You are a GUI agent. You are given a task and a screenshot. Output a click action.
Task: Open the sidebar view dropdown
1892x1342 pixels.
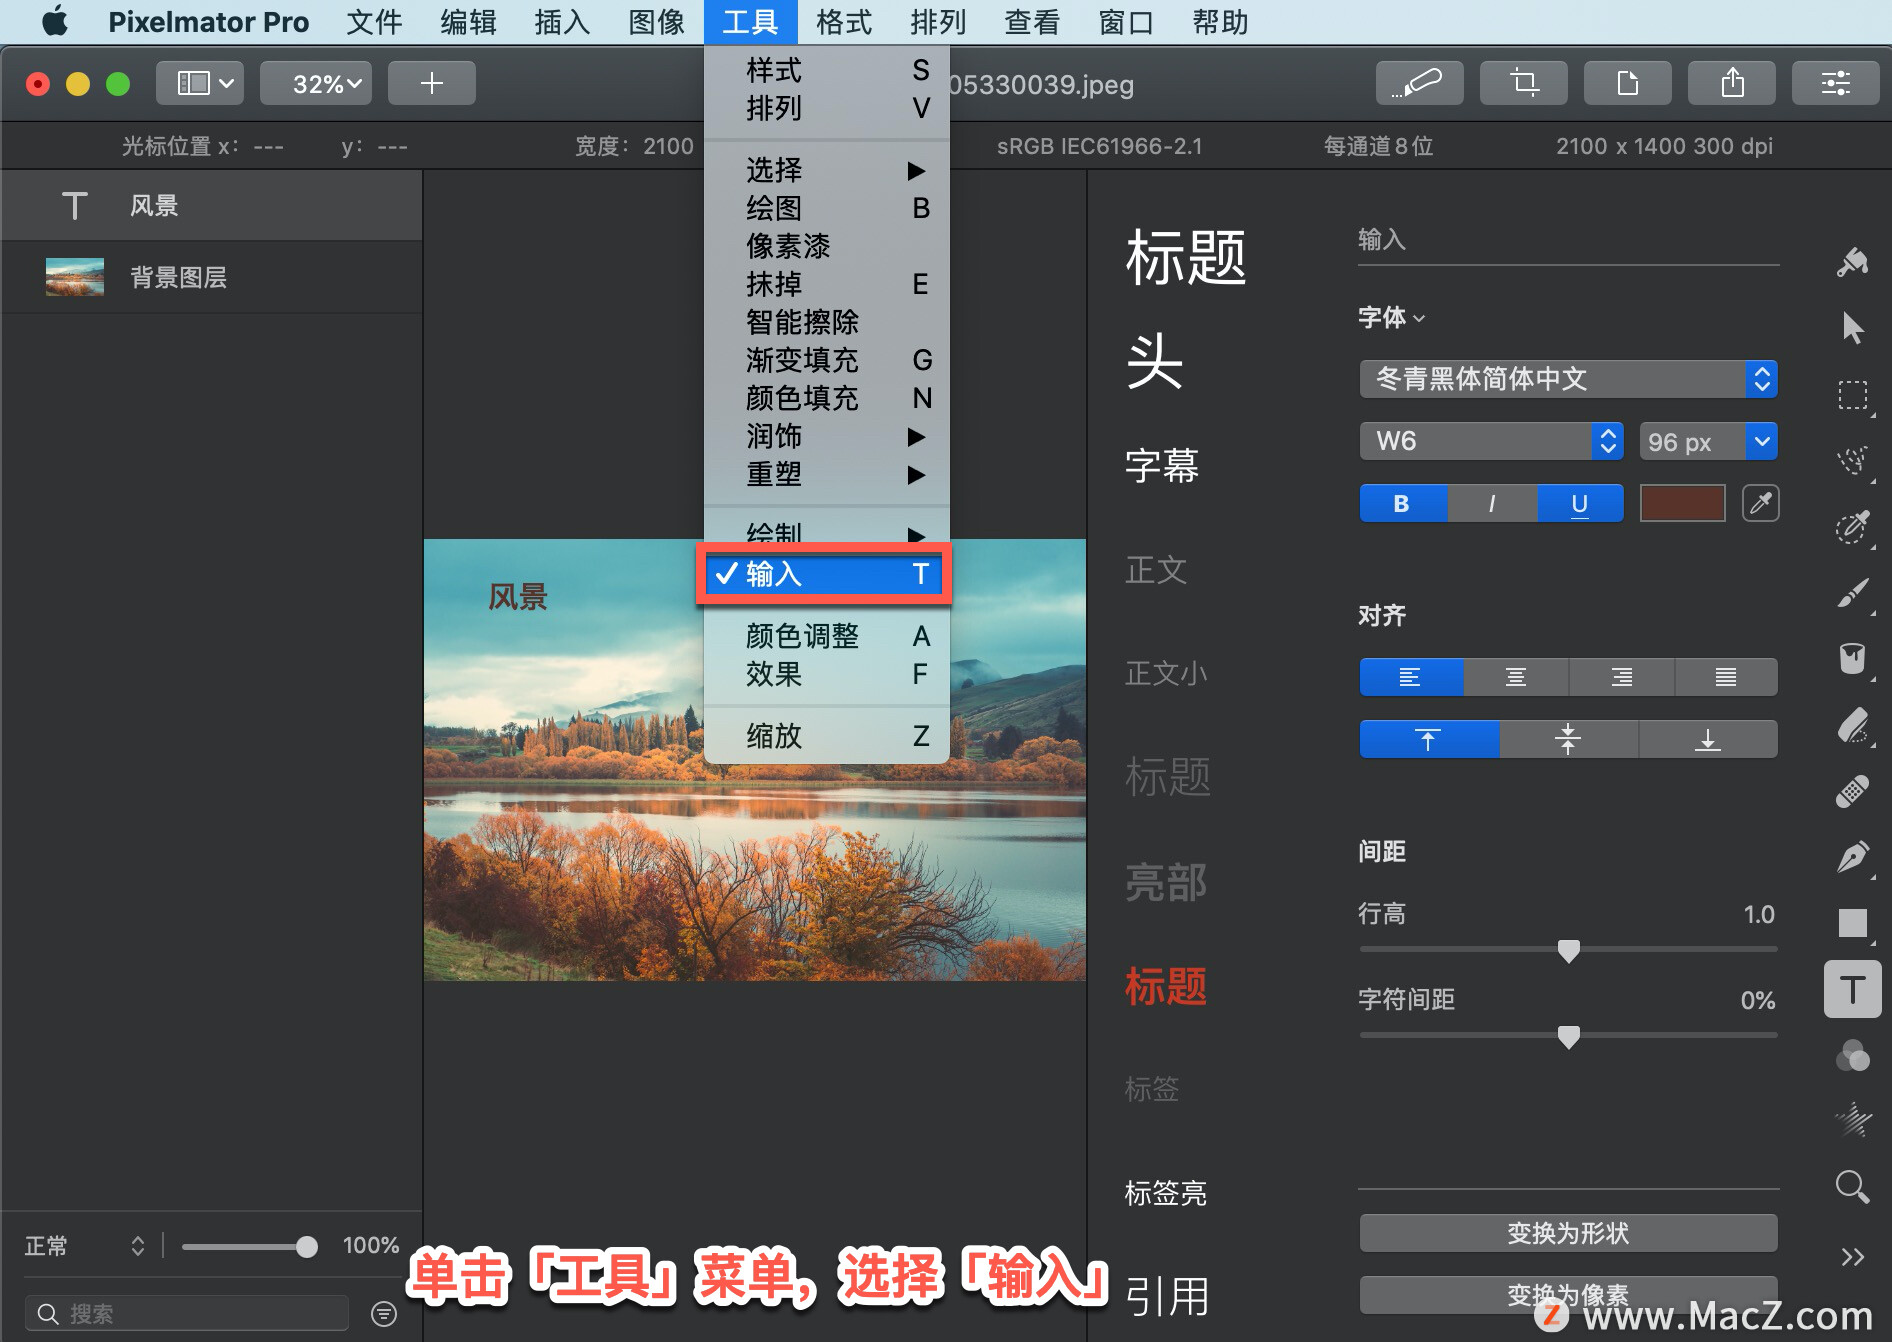point(200,83)
